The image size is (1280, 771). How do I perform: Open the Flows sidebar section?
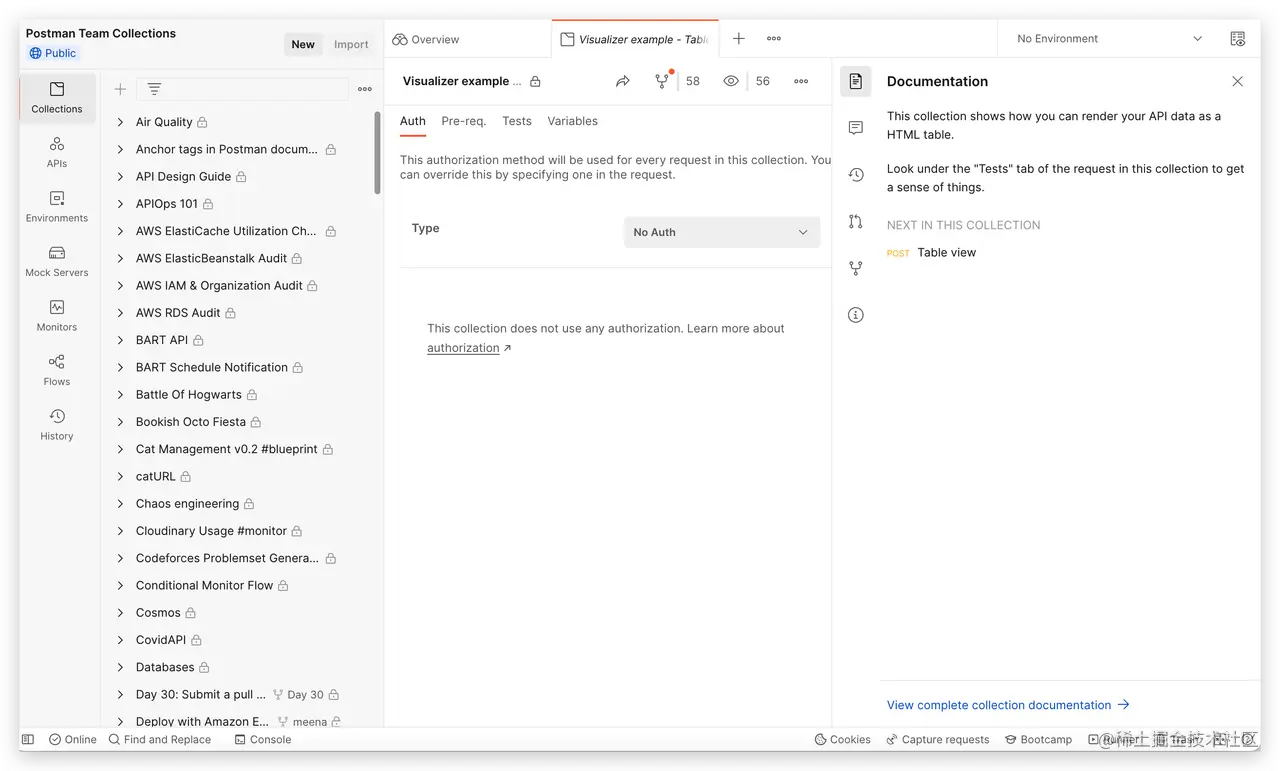click(x=57, y=370)
